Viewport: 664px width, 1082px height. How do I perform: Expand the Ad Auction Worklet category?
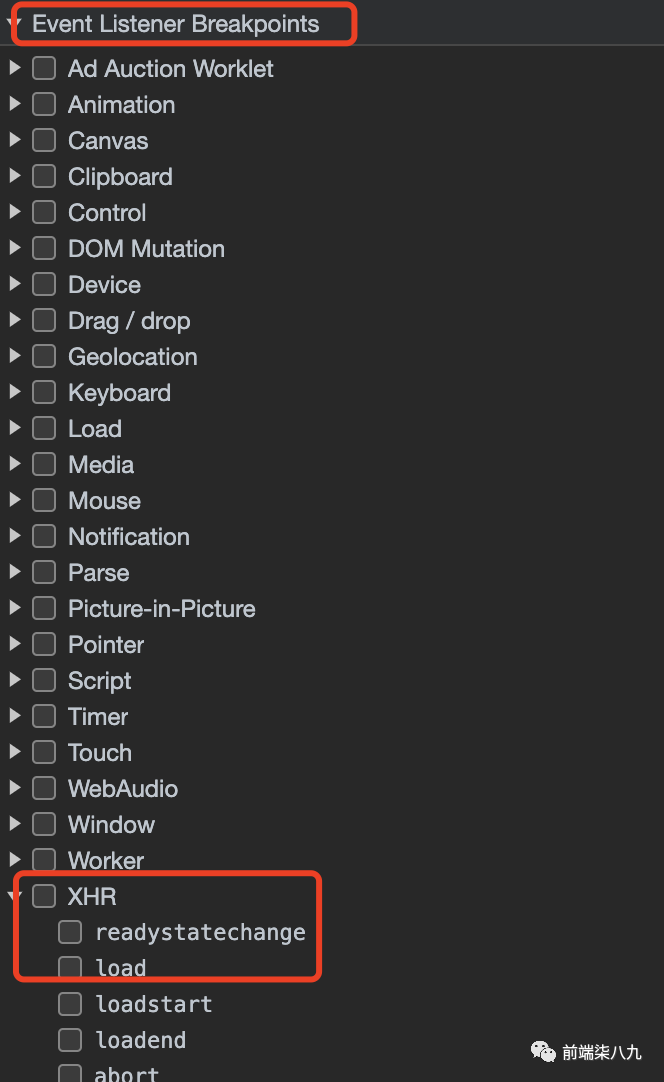click(14, 69)
